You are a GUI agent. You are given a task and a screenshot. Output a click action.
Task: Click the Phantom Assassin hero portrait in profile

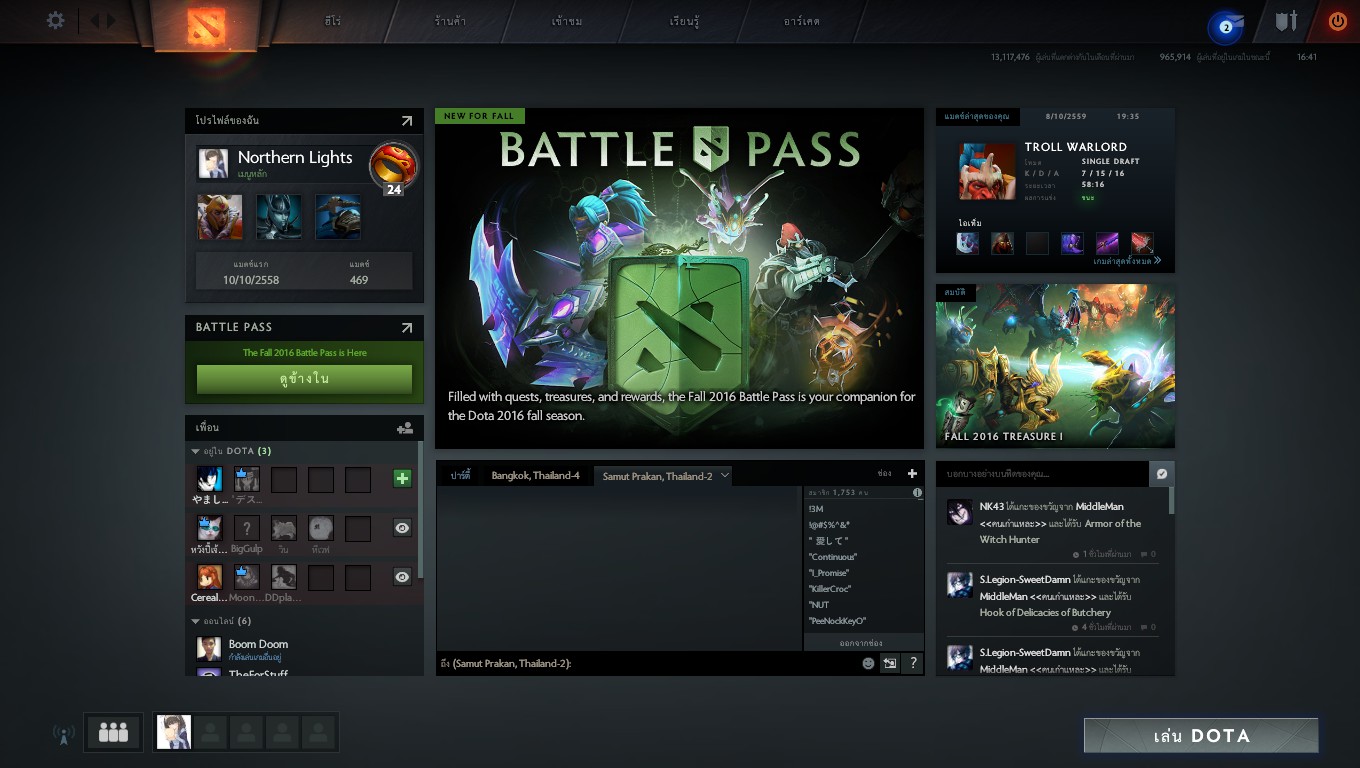tap(279, 217)
